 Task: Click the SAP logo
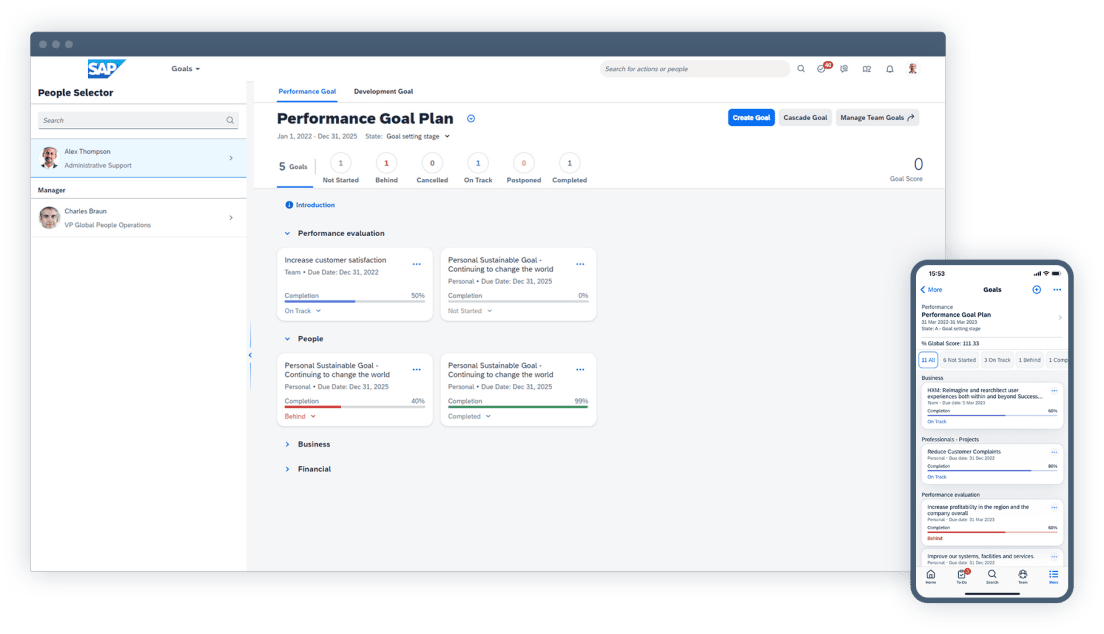click(107, 68)
